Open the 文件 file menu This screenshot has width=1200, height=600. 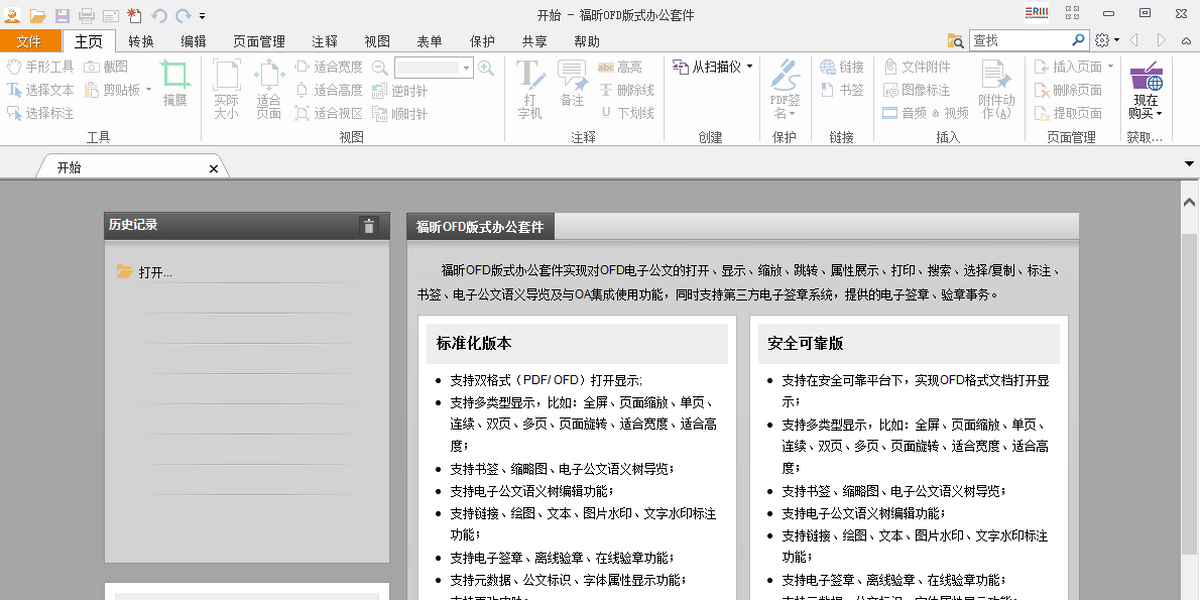[29, 41]
